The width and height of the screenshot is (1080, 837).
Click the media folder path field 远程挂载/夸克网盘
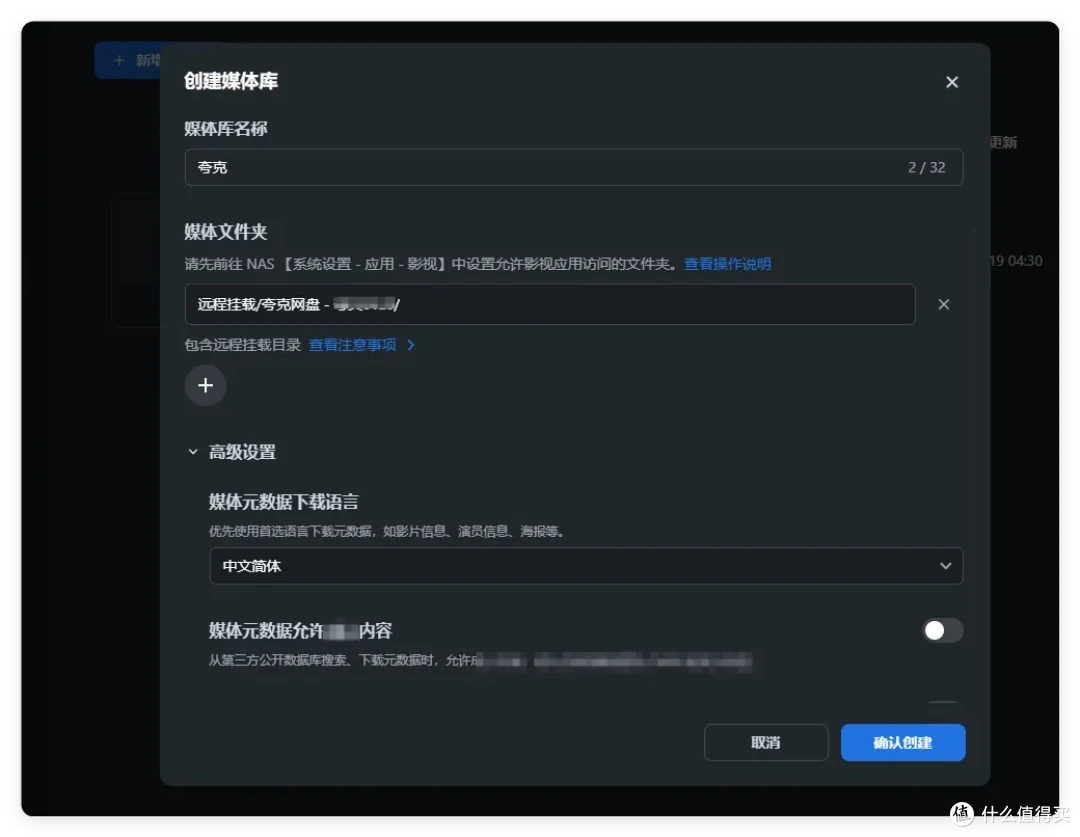550,304
